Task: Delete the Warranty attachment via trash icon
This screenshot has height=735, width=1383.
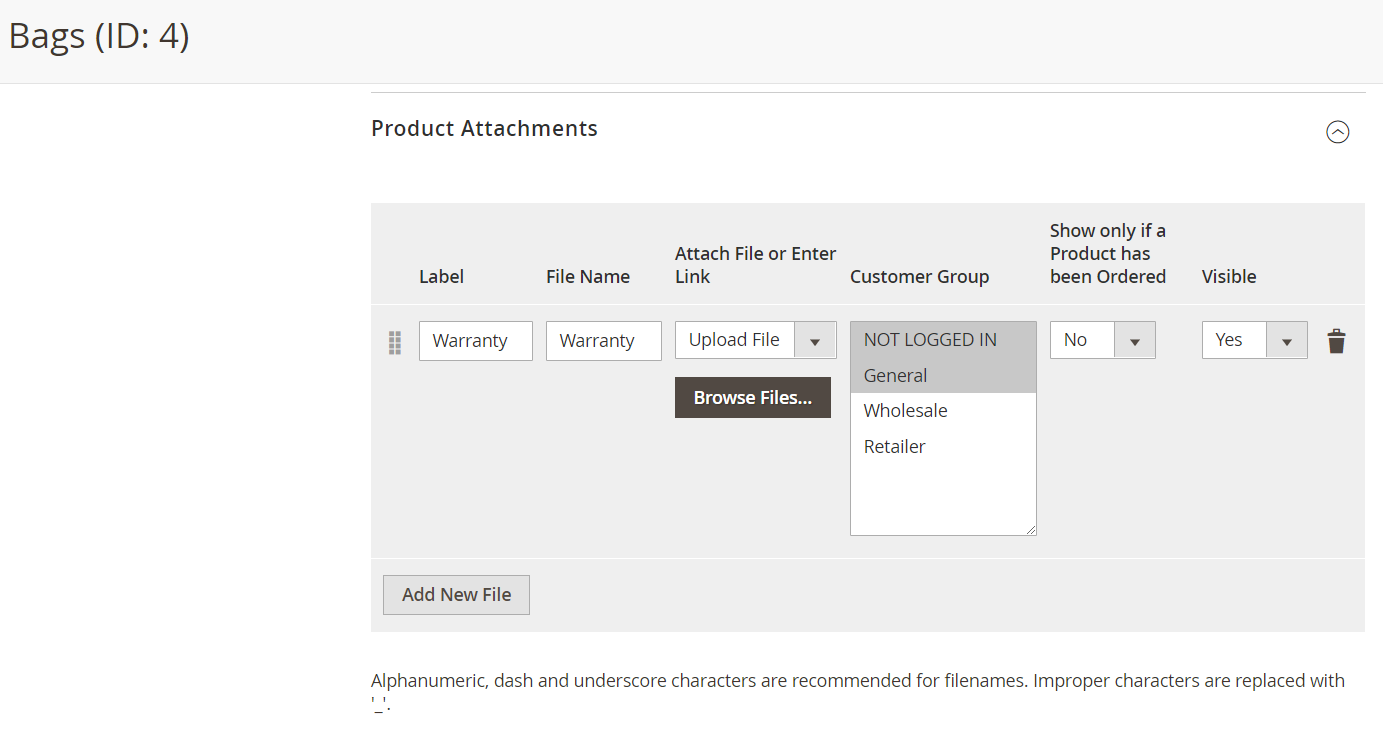Action: coord(1337,340)
